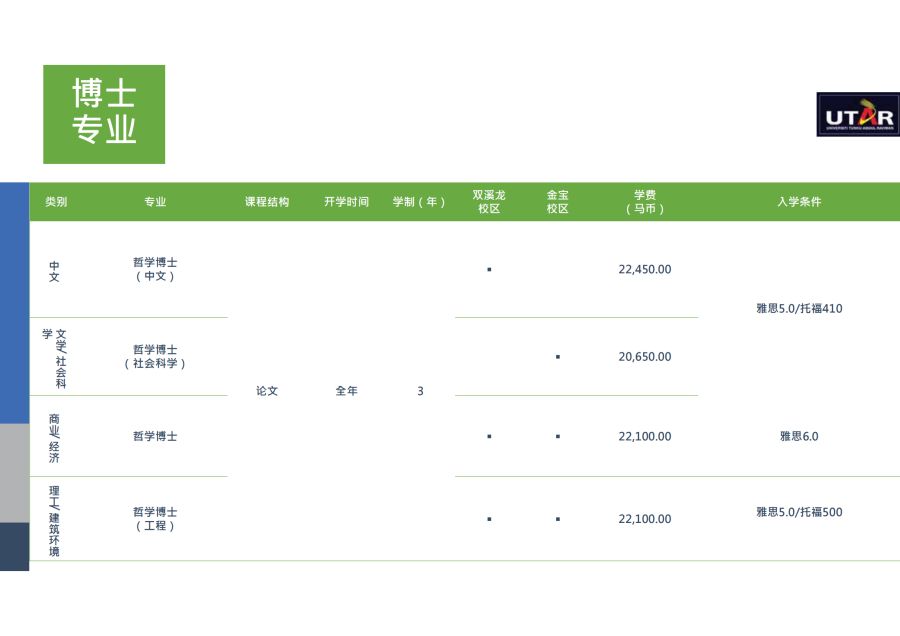
Task: Click the 开学时间 column header
Action: [346, 202]
